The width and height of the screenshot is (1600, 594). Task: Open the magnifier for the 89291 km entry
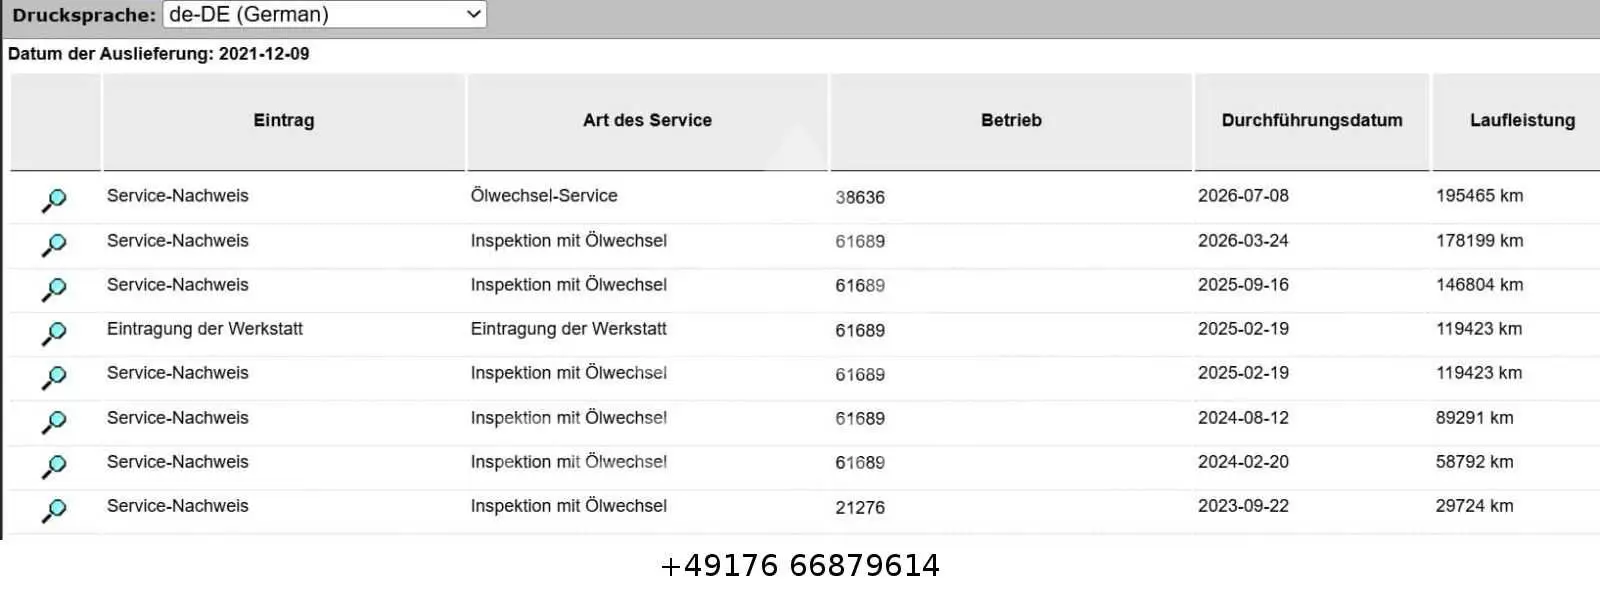[54, 422]
